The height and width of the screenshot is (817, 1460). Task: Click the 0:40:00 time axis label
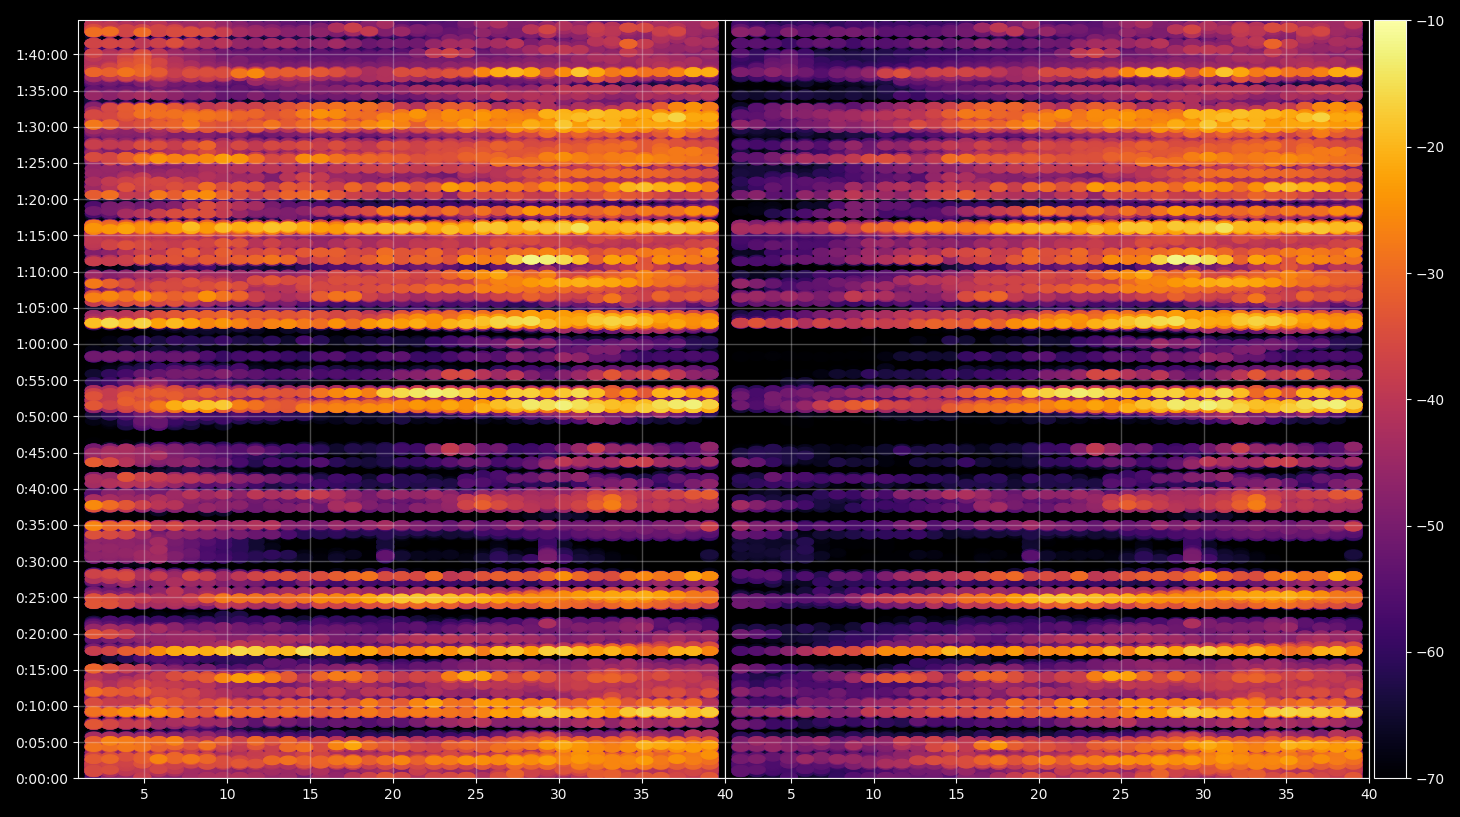pos(42,489)
